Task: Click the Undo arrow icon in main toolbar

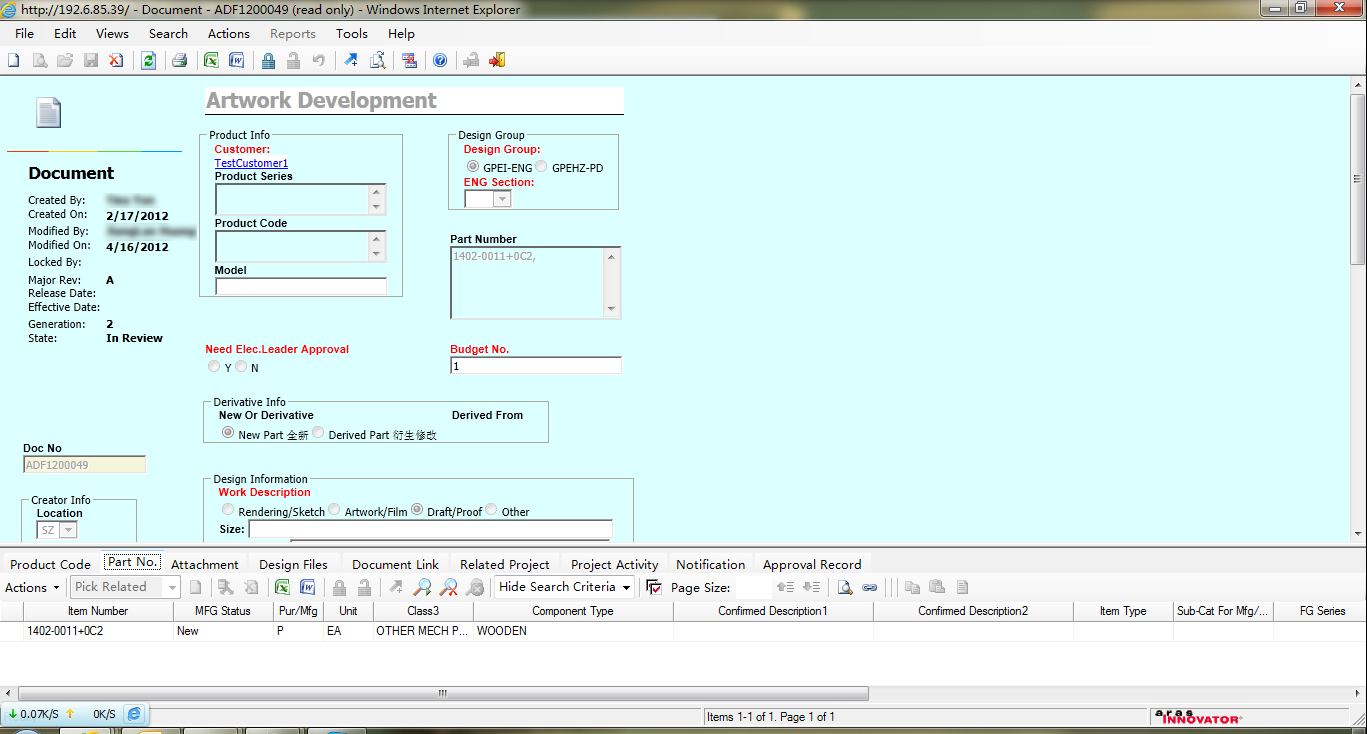Action: [x=319, y=60]
